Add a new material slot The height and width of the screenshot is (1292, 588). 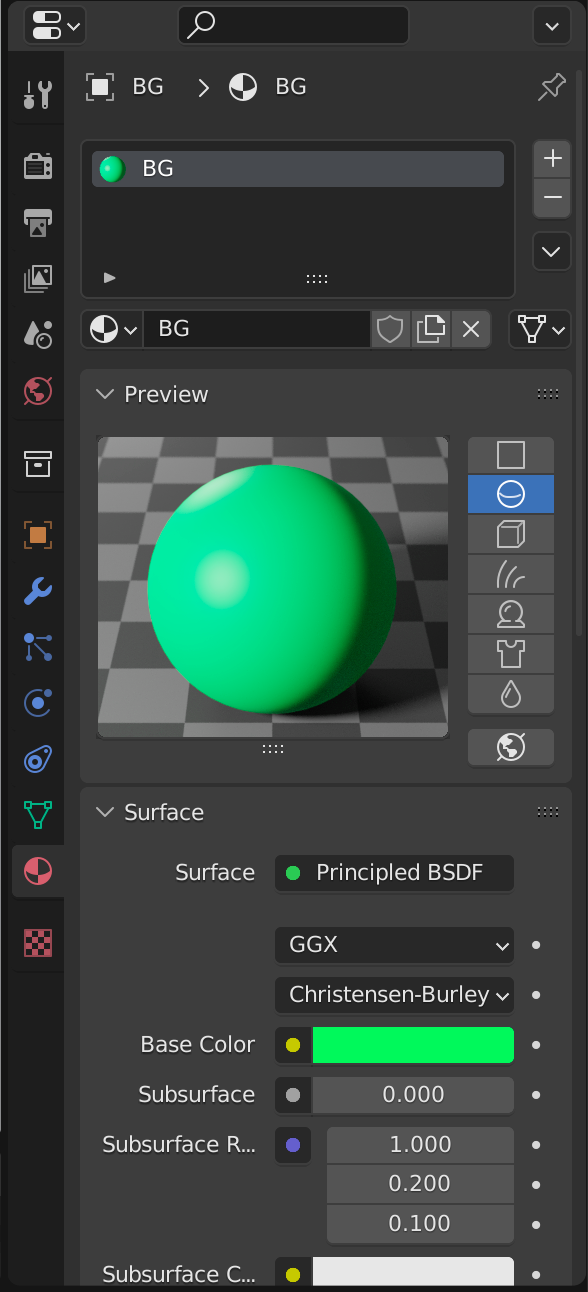pos(552,159)
